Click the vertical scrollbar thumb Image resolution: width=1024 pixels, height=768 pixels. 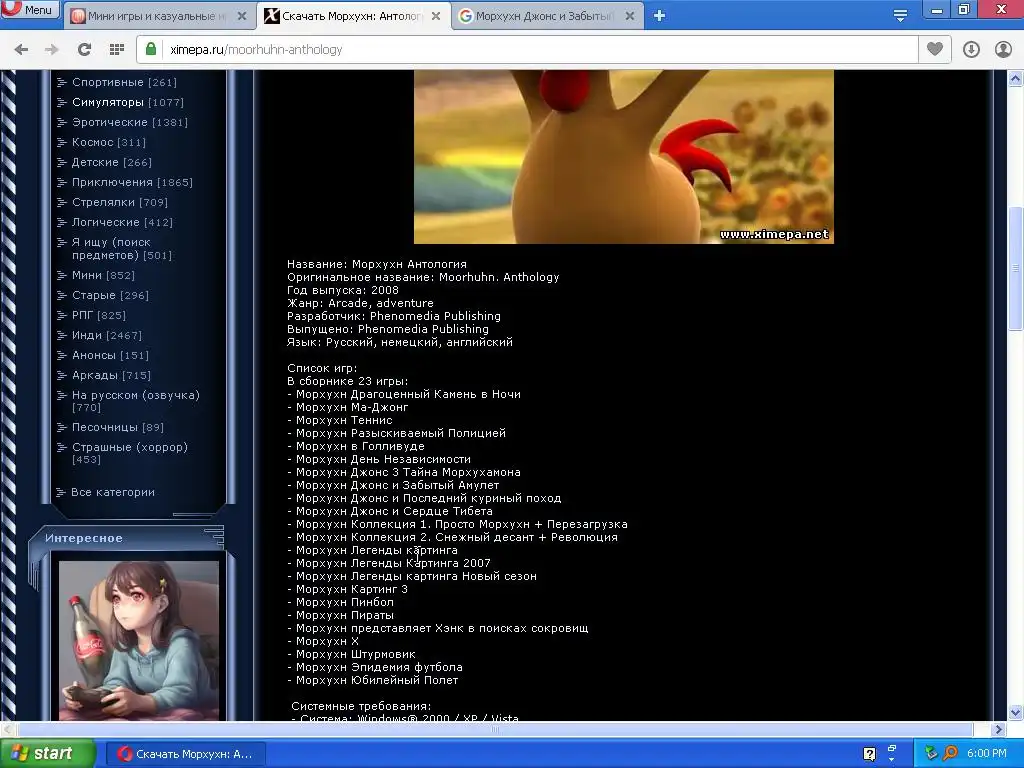pyautogui.click(x=1016, y=268)
